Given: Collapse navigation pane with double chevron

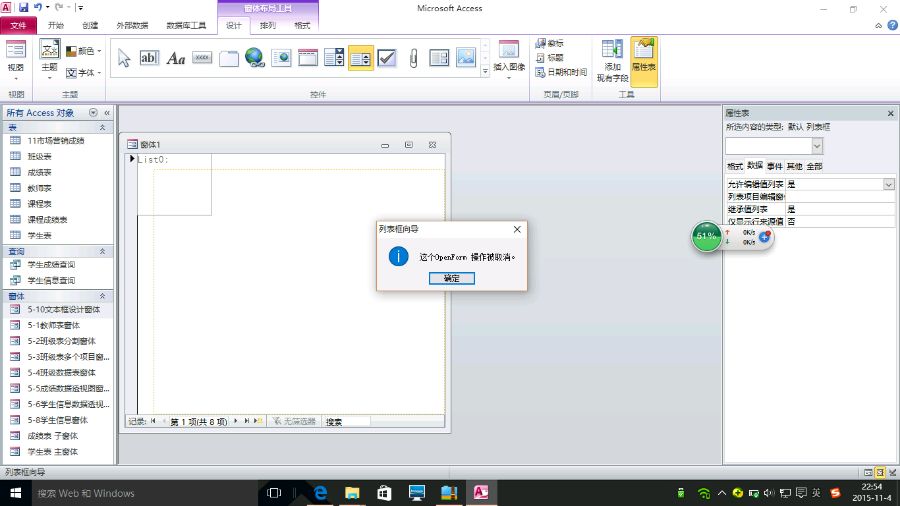Looking at the screenshot, I should coord(107,113).
